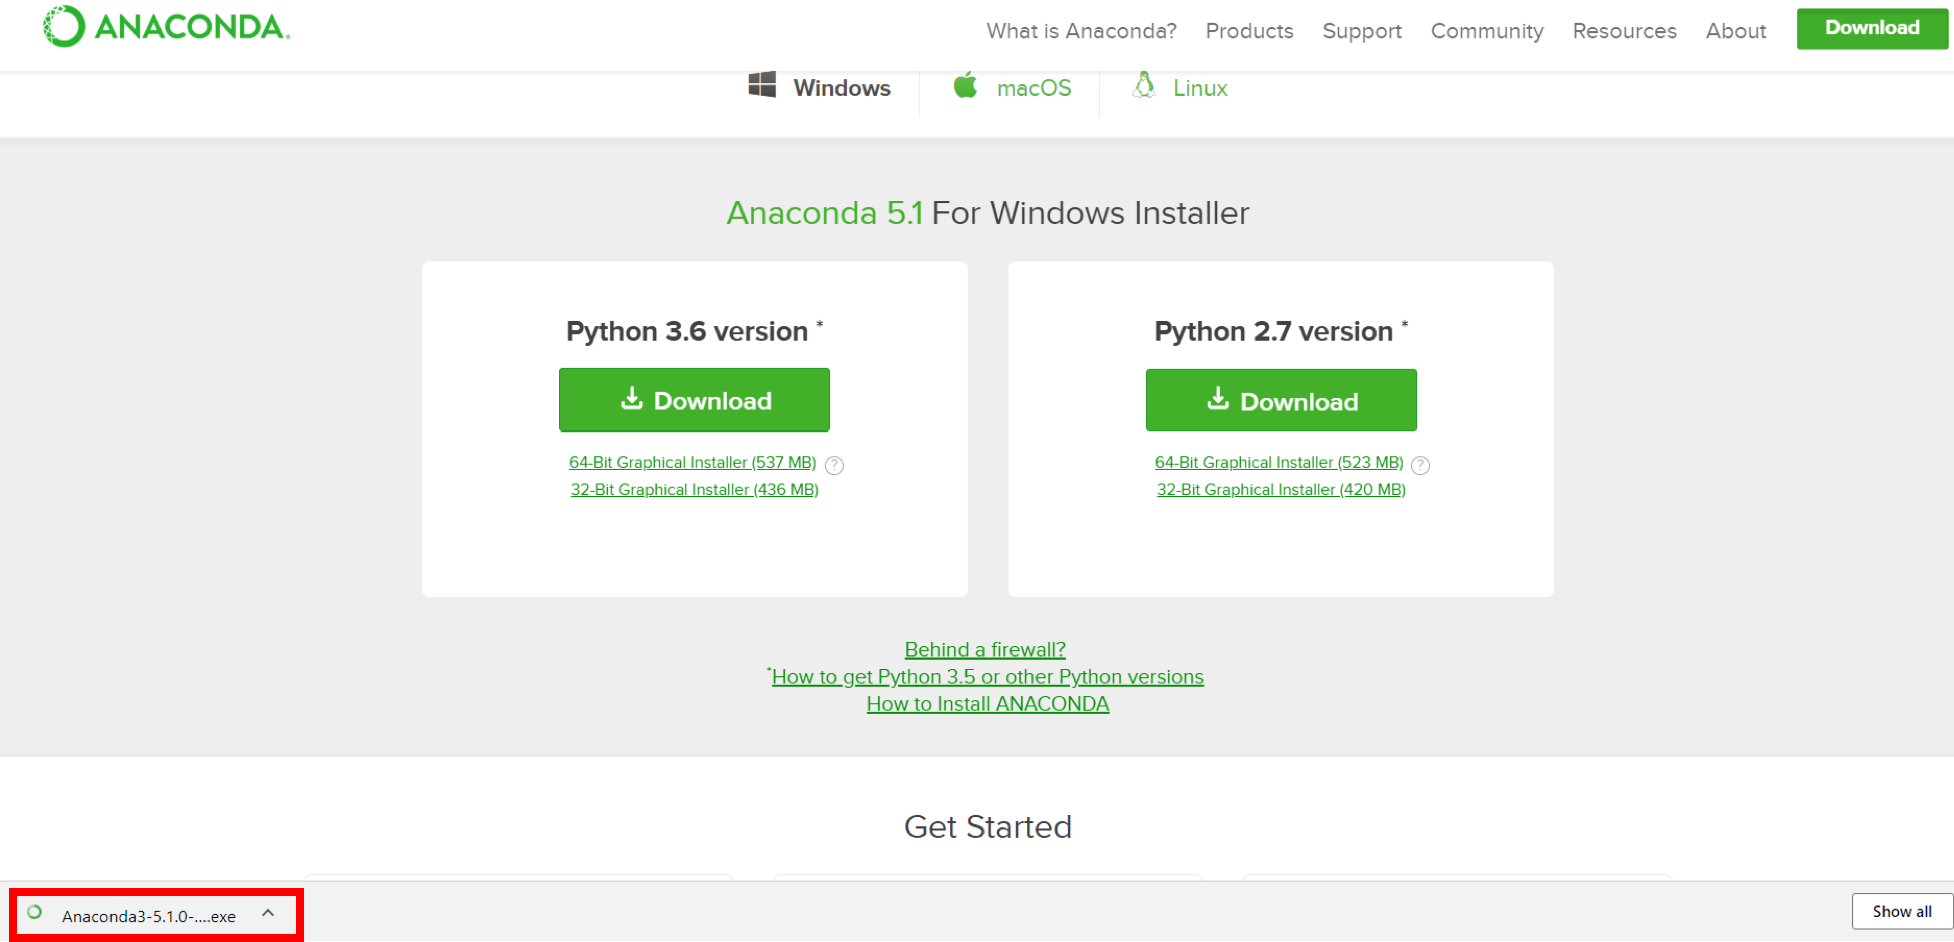The height and width of the screenshot is (942, 1954).
Task: Open the 'Behind a firewall?' link
Action: (985, 649)
